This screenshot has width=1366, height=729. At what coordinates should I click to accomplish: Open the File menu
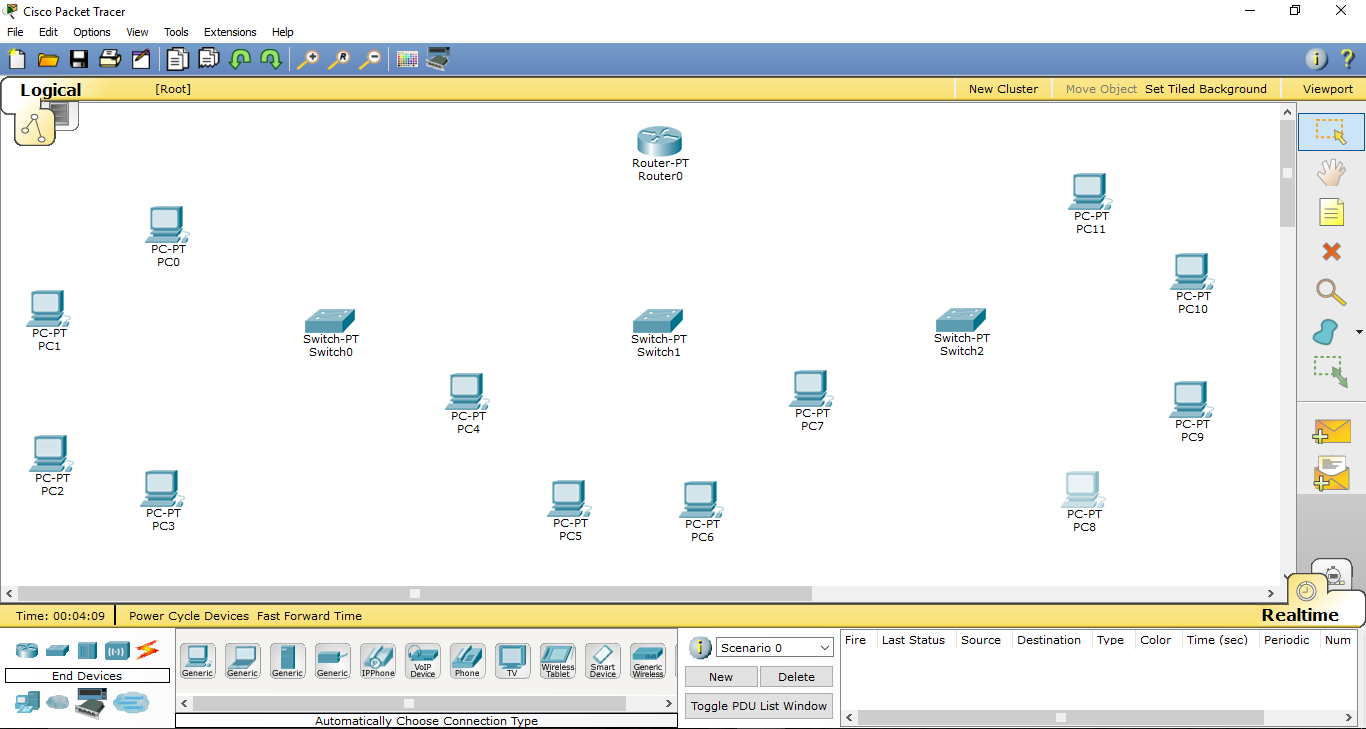coord(15,32)
